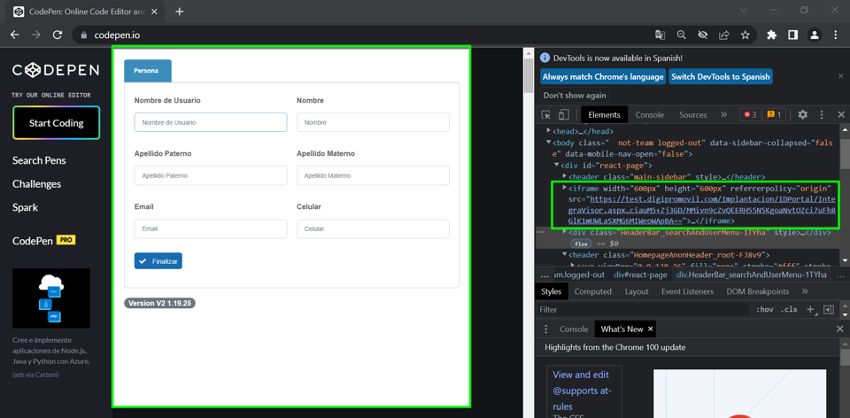Click the Start Coding button
The image size is (850, 418).
tap(56, 123)
